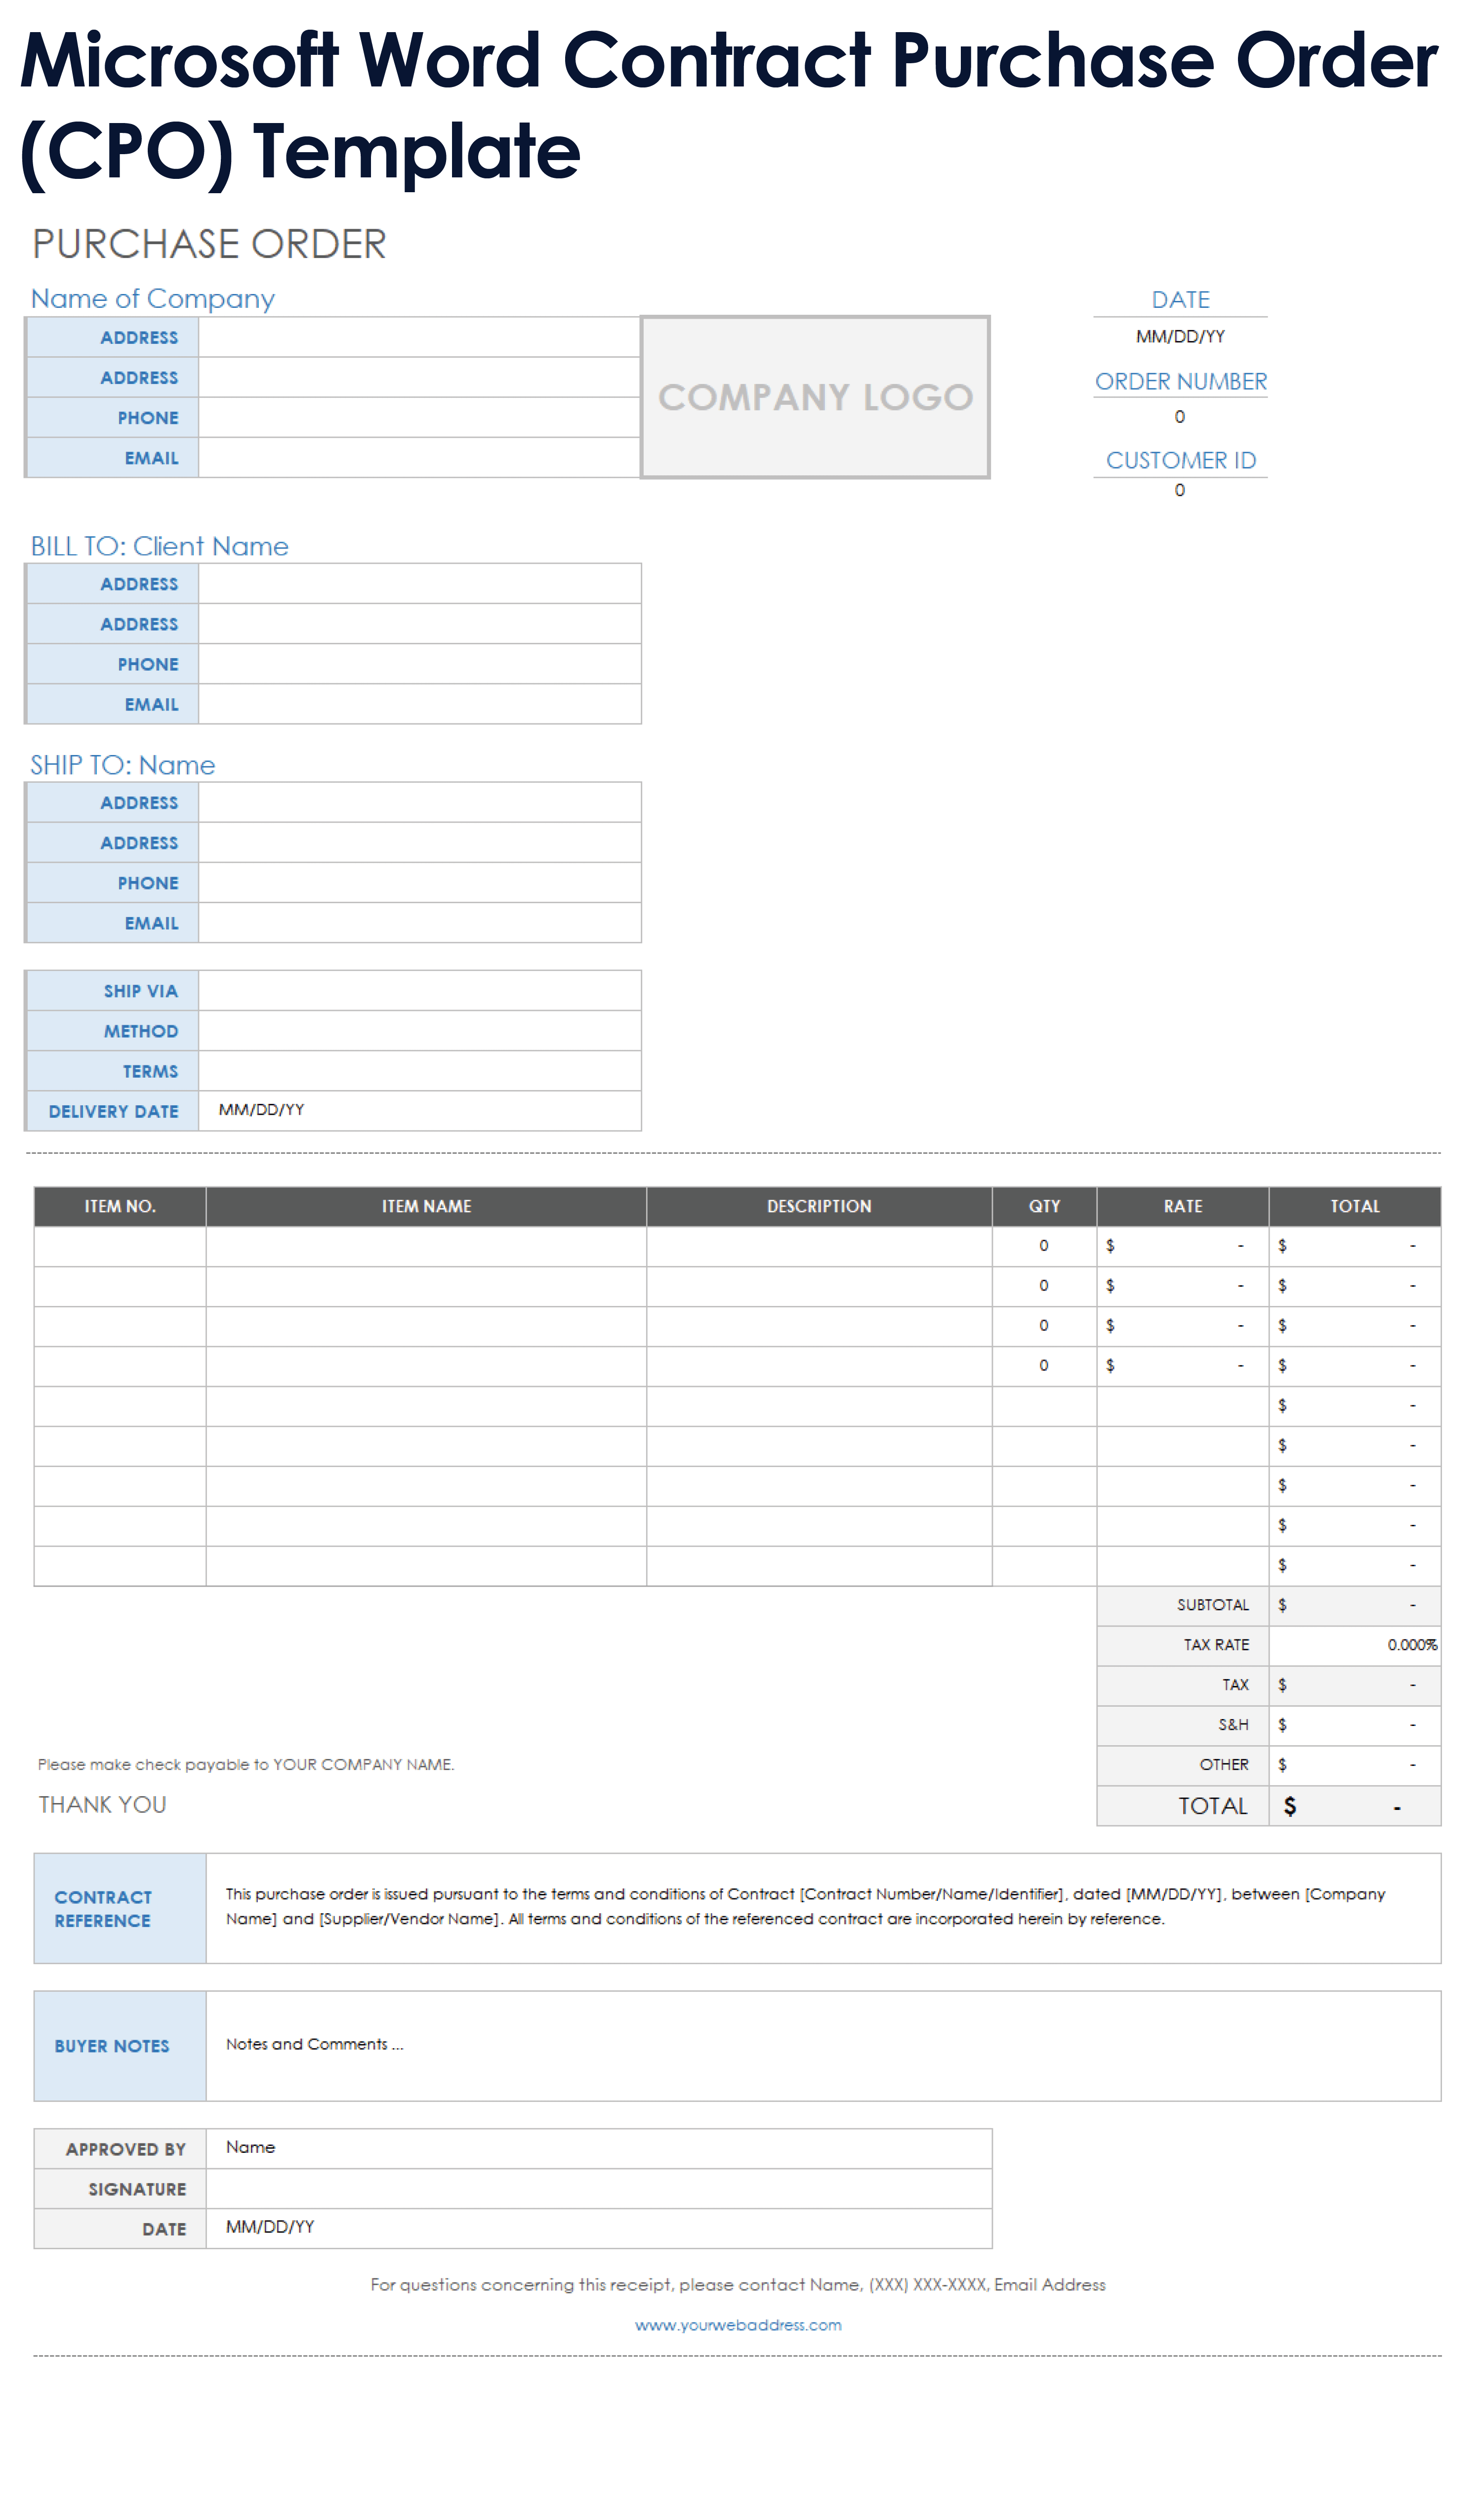Click the DELIVERY DATE MM/DD/YY field
1482x2520 pixels.
[420, 1110]
